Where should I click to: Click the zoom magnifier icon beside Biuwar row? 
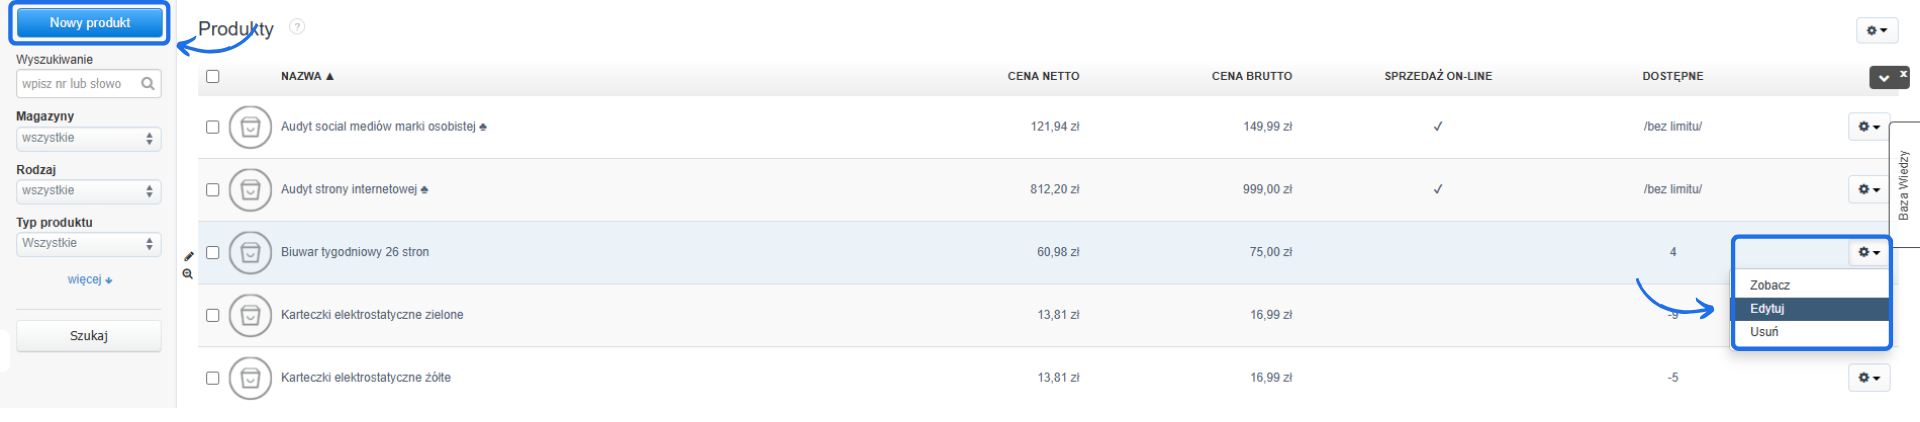[188, 274]
